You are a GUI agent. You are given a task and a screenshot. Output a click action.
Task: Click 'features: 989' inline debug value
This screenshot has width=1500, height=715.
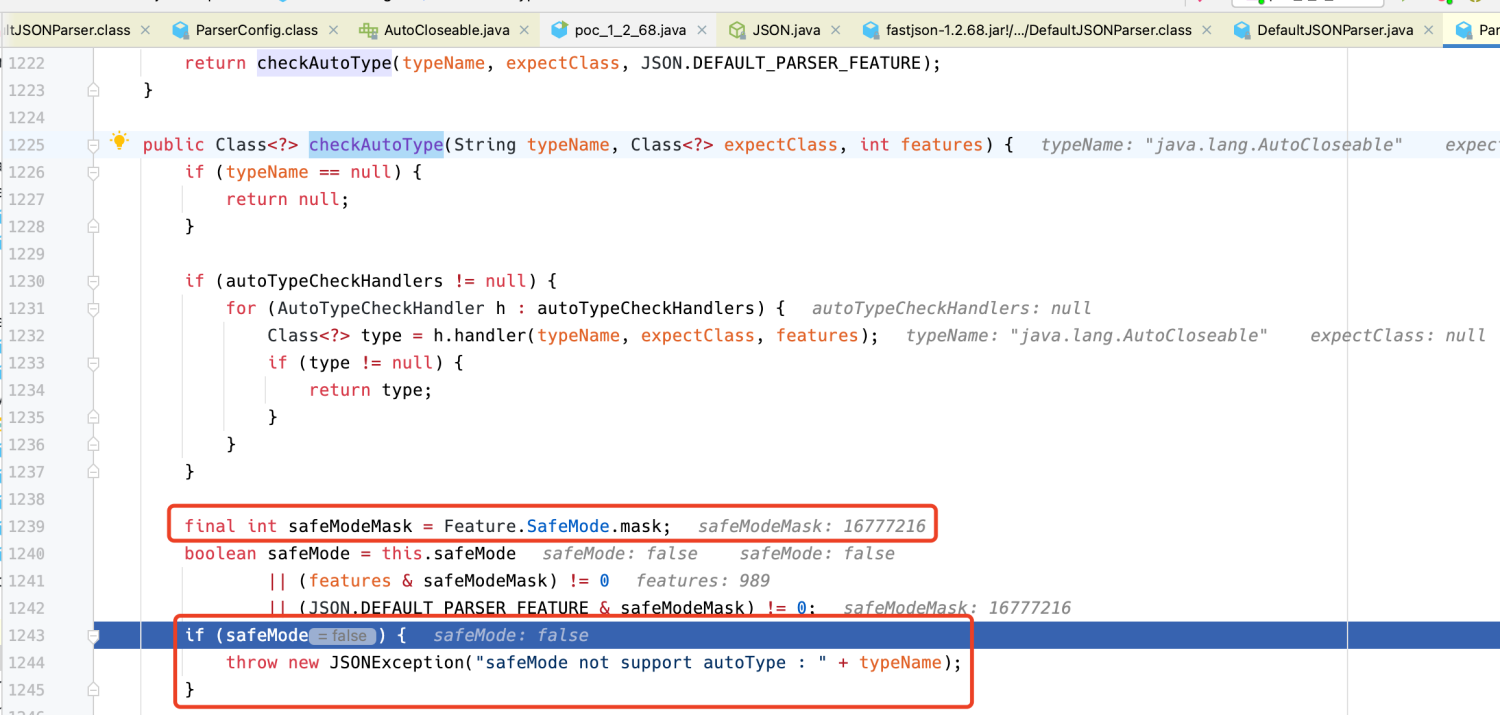(703, 581)
